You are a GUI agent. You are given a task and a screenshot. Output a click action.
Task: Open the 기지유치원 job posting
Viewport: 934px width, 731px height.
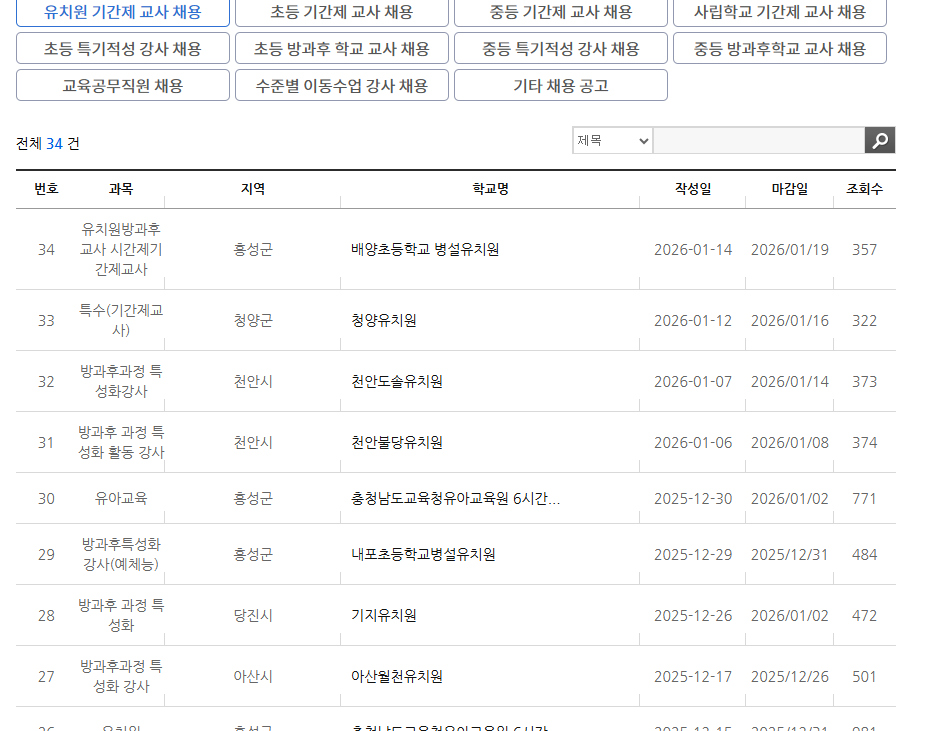click(381, 616)
